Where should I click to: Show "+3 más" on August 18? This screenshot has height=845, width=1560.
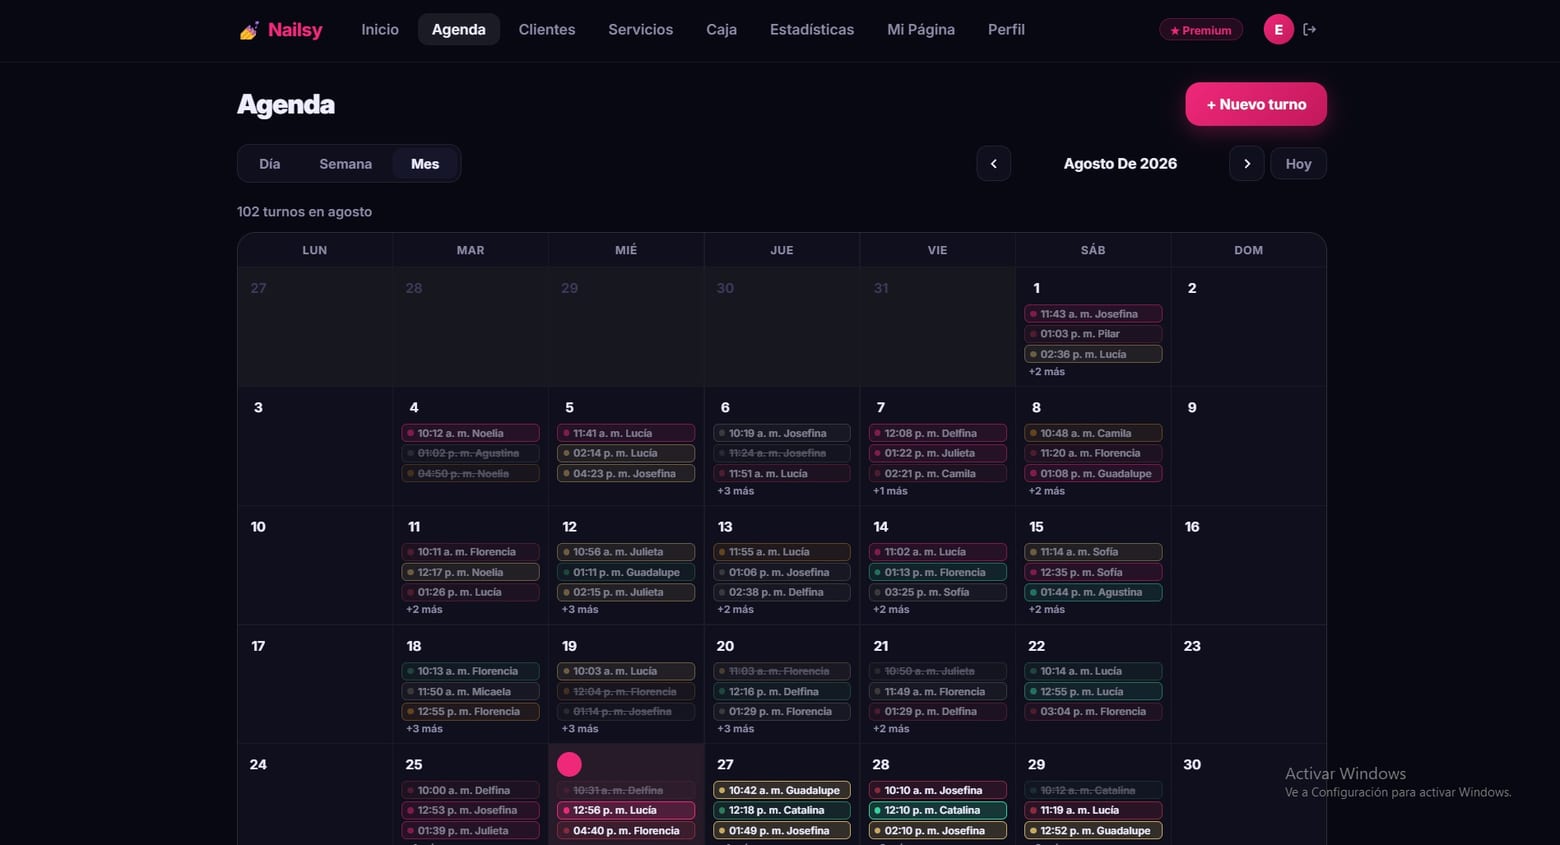tap(424, 729)
